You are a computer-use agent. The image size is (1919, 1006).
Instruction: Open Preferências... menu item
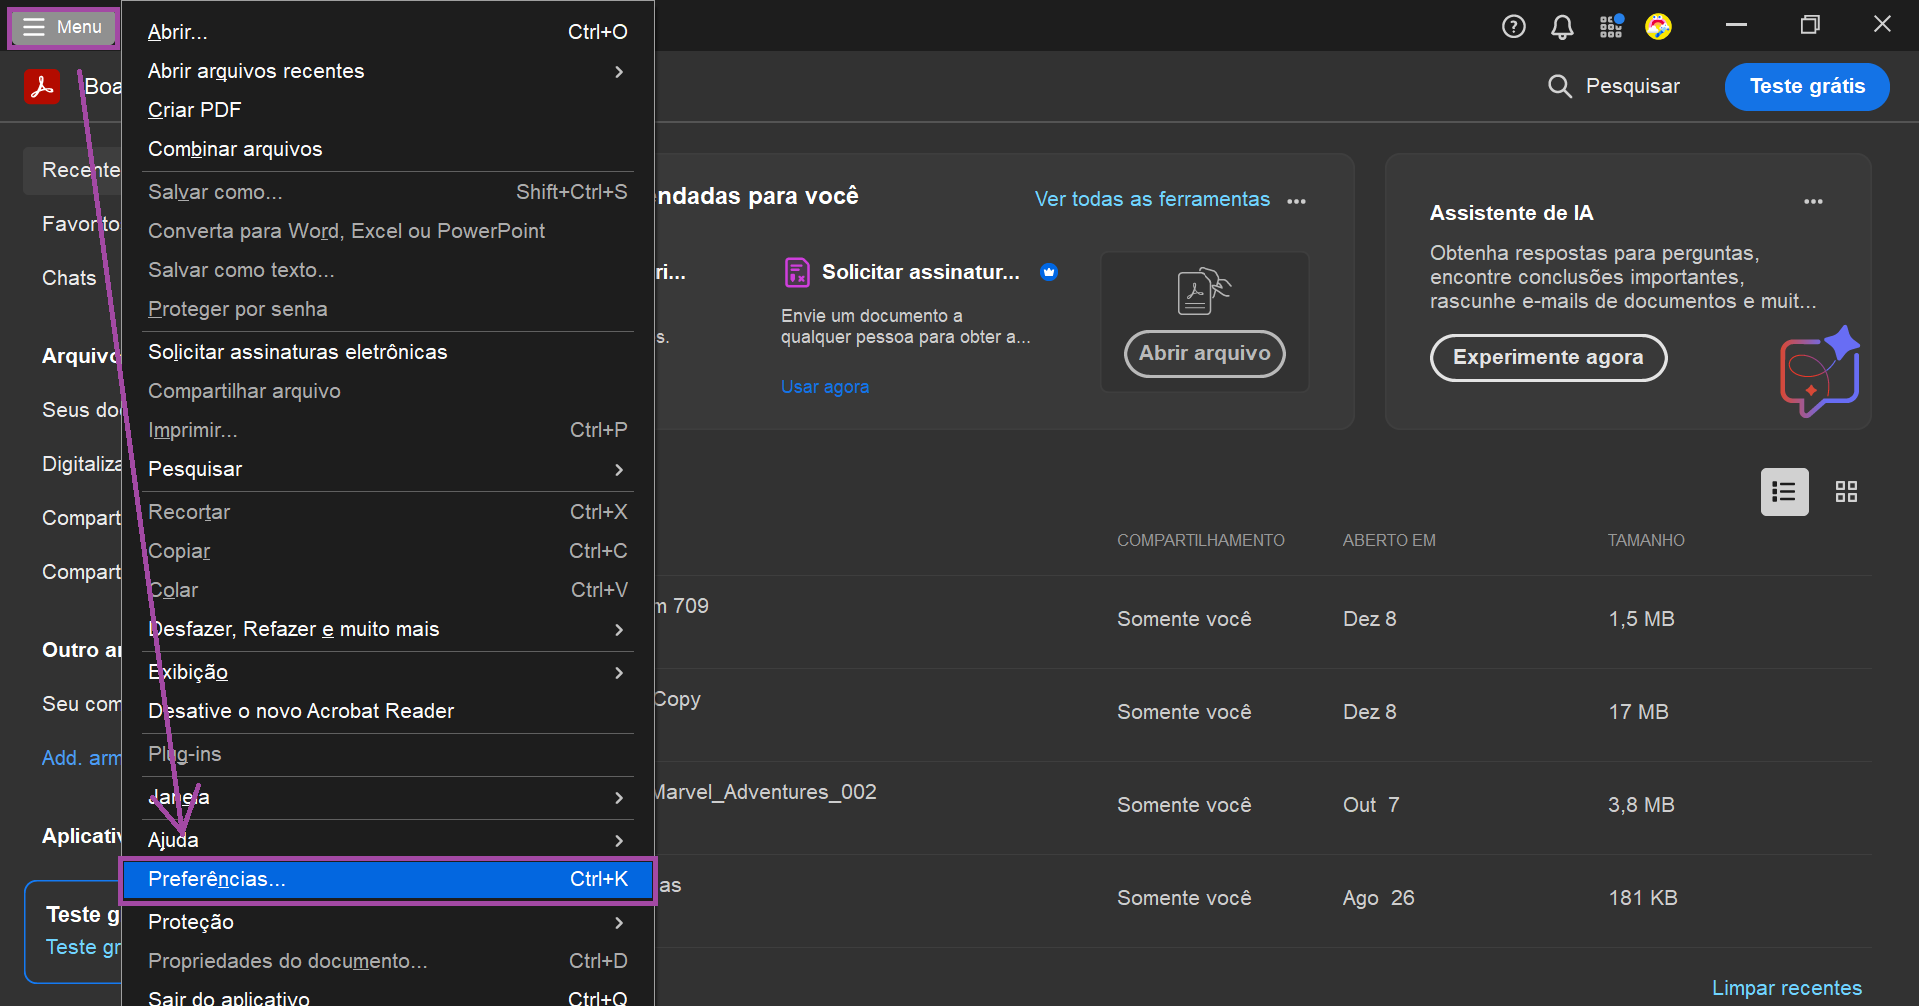point(388,879)
